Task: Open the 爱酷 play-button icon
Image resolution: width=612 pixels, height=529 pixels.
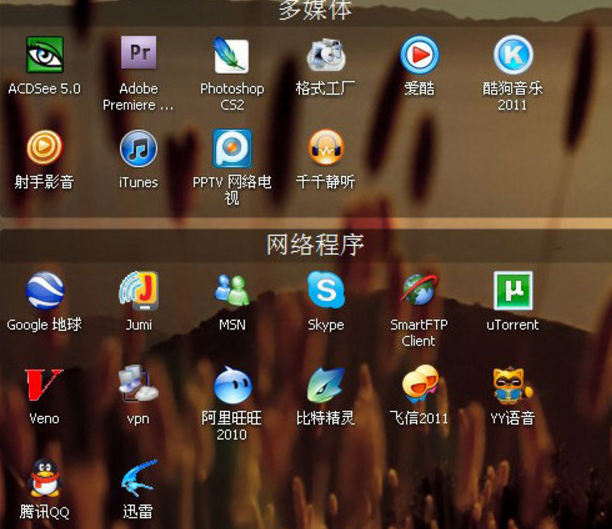Action: 420,55
